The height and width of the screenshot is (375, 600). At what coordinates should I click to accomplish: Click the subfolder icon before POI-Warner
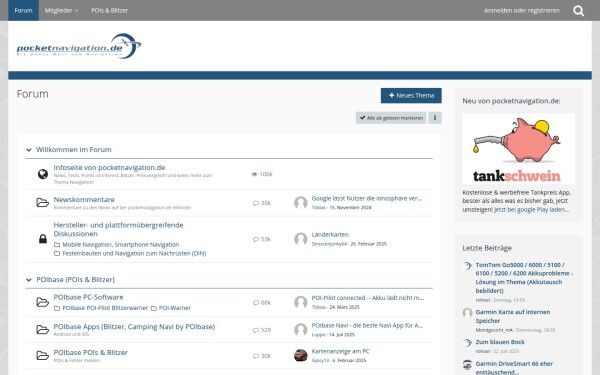(153, 308)
